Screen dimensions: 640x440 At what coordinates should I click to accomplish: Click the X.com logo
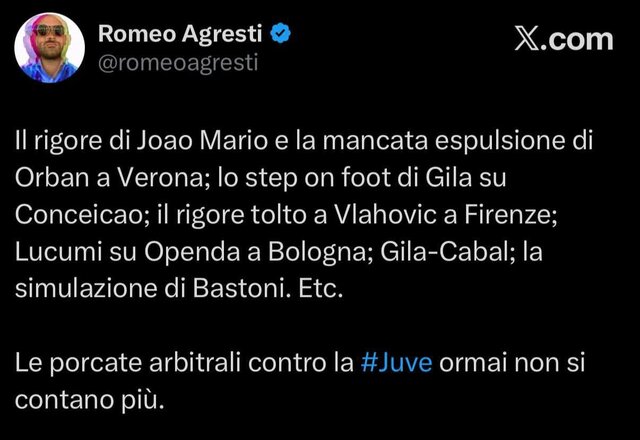[x=563, y=39]
